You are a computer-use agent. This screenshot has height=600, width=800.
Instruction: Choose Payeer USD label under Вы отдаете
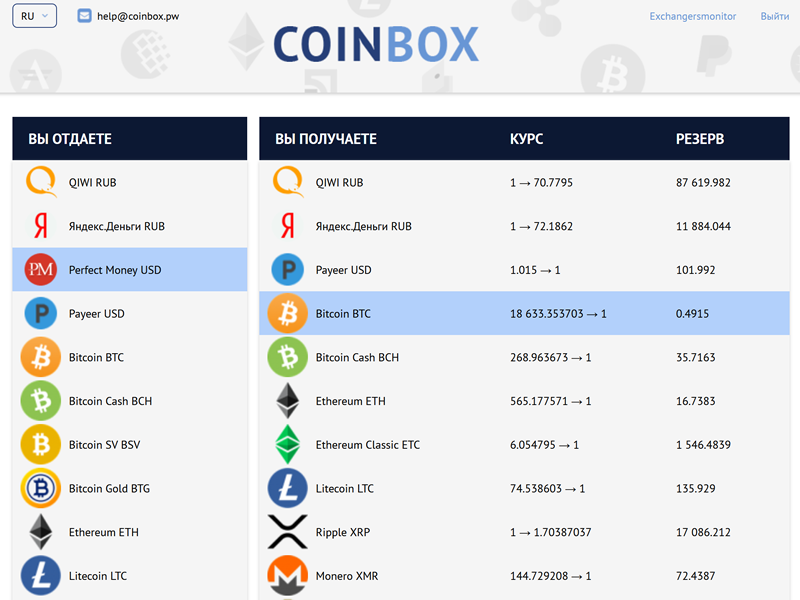point(96,314)
